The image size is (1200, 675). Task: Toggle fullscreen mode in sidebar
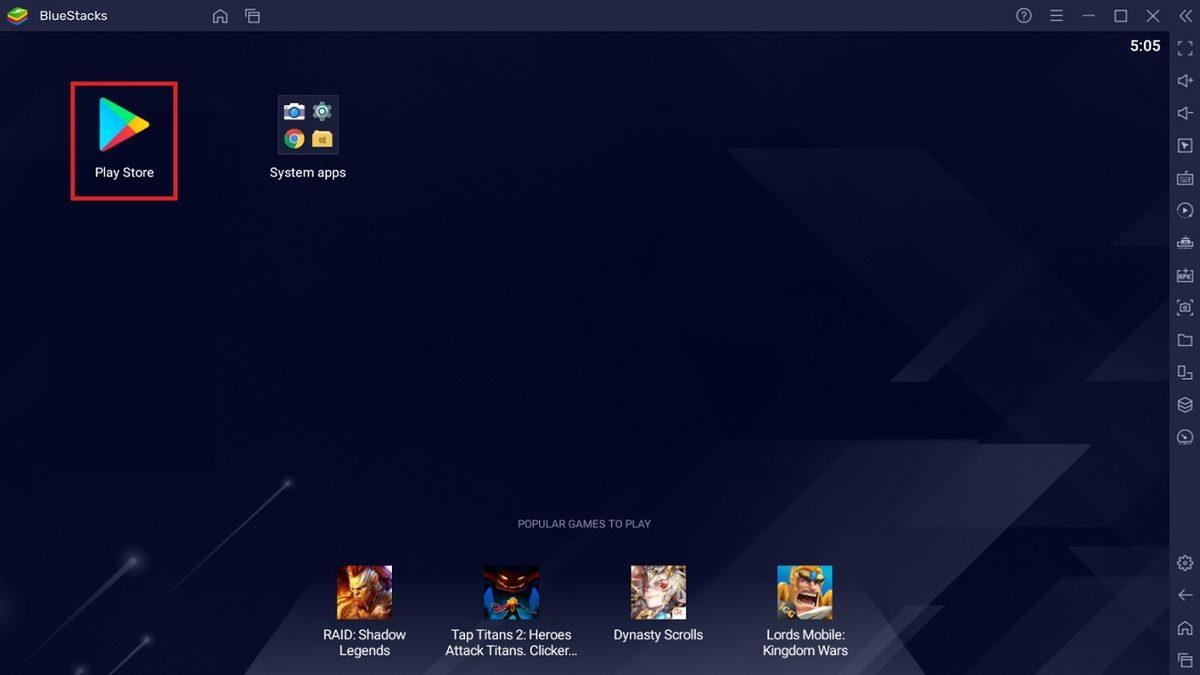(x=1185, y=49)
